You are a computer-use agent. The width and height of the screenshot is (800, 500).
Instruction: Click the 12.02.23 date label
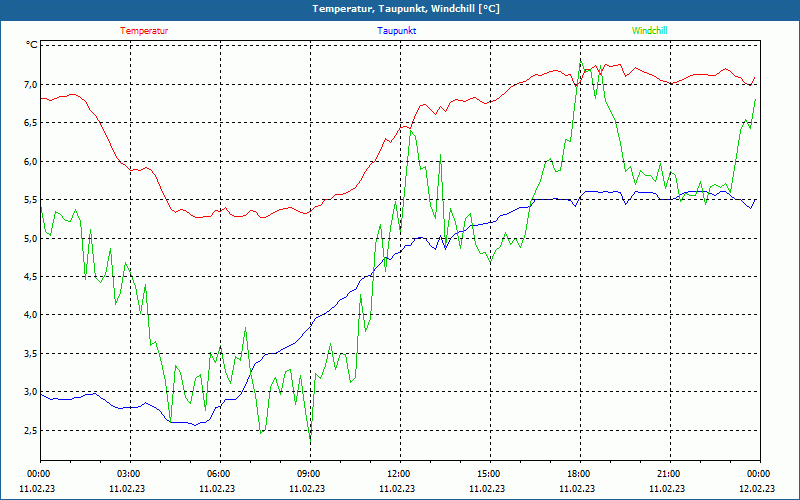(x=757, y=488)
